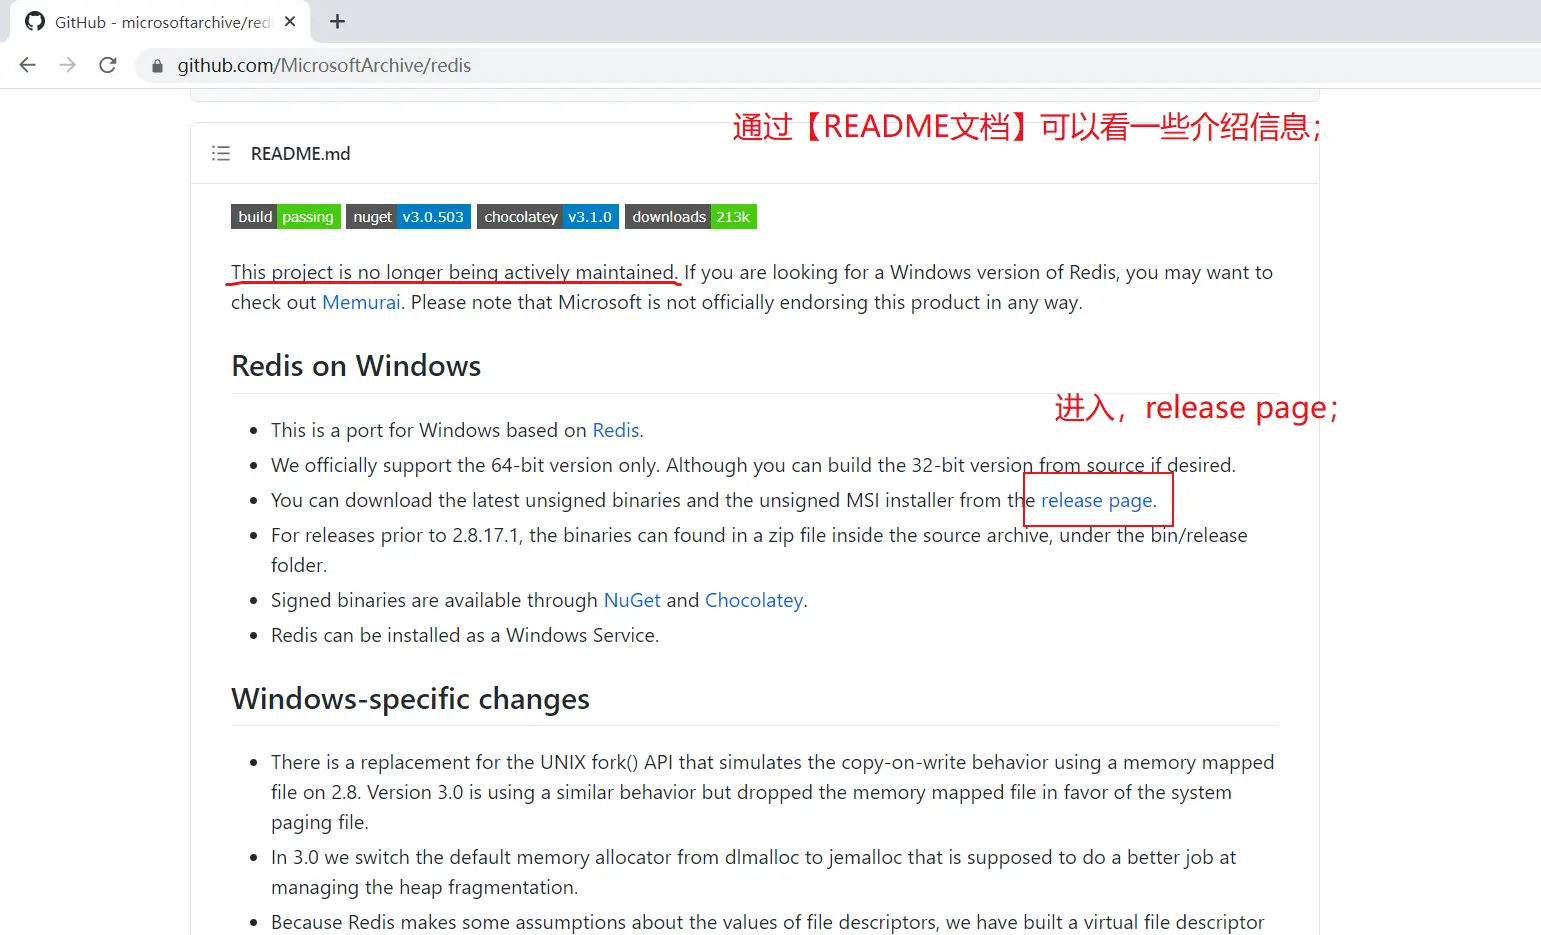
Task: Click the browser Back arrow
Action: tap(28, 65)
